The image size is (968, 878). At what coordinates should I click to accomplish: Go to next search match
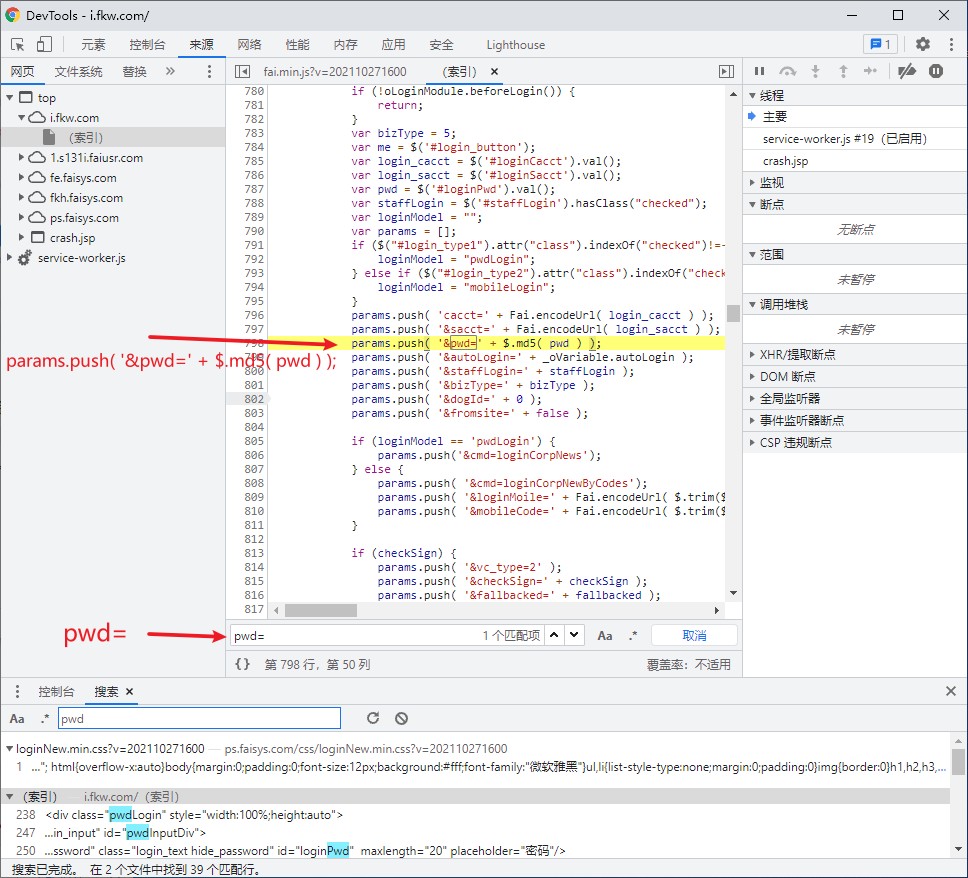click(x=574, y=635)
